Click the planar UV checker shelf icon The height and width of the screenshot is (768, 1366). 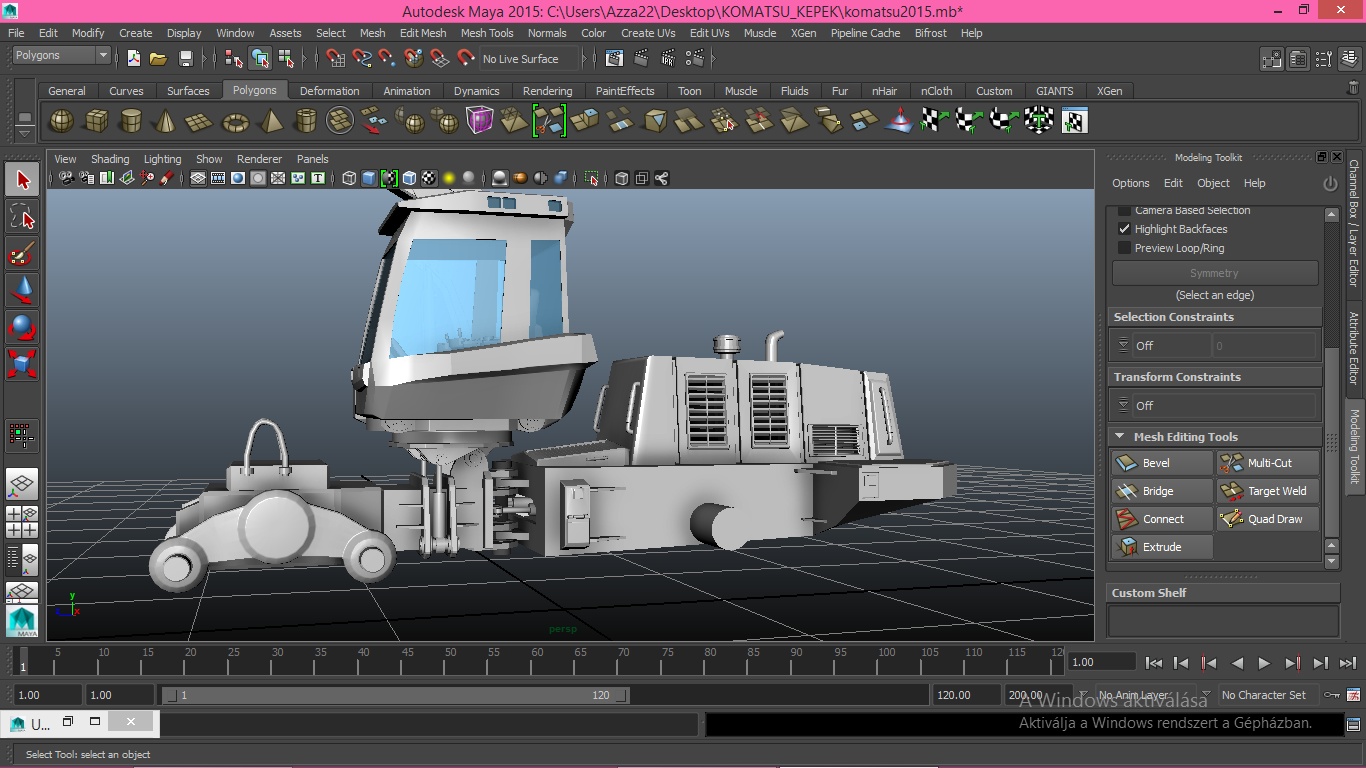934,121
